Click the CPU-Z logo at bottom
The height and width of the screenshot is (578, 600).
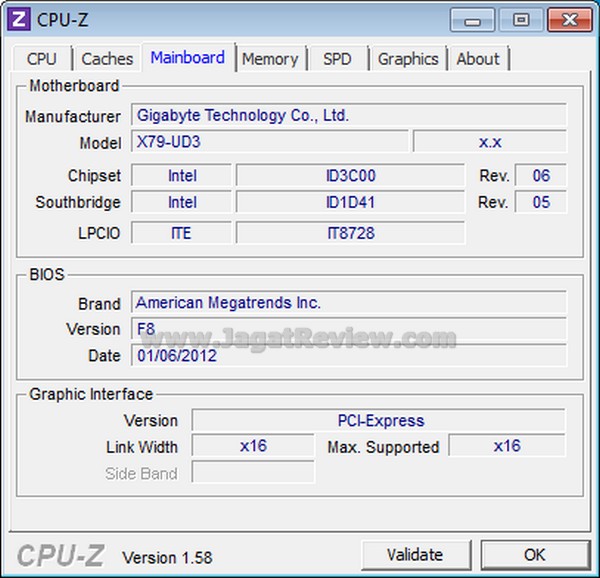pyautogui.click(x=61, y=556)
